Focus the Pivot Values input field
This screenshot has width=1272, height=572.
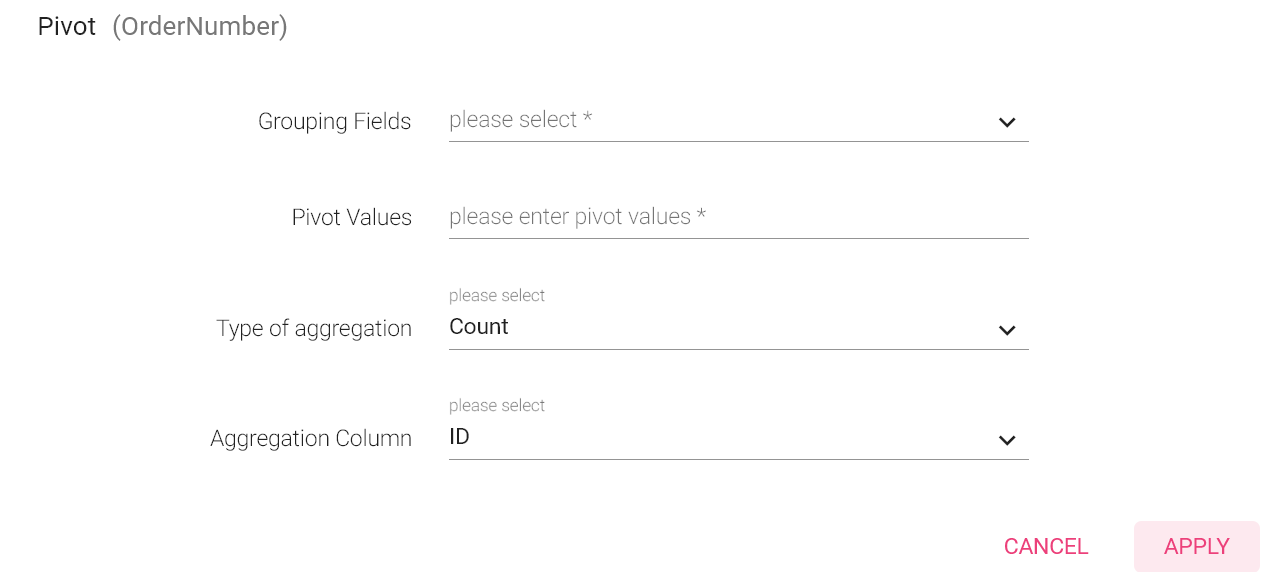coord(738,217)
